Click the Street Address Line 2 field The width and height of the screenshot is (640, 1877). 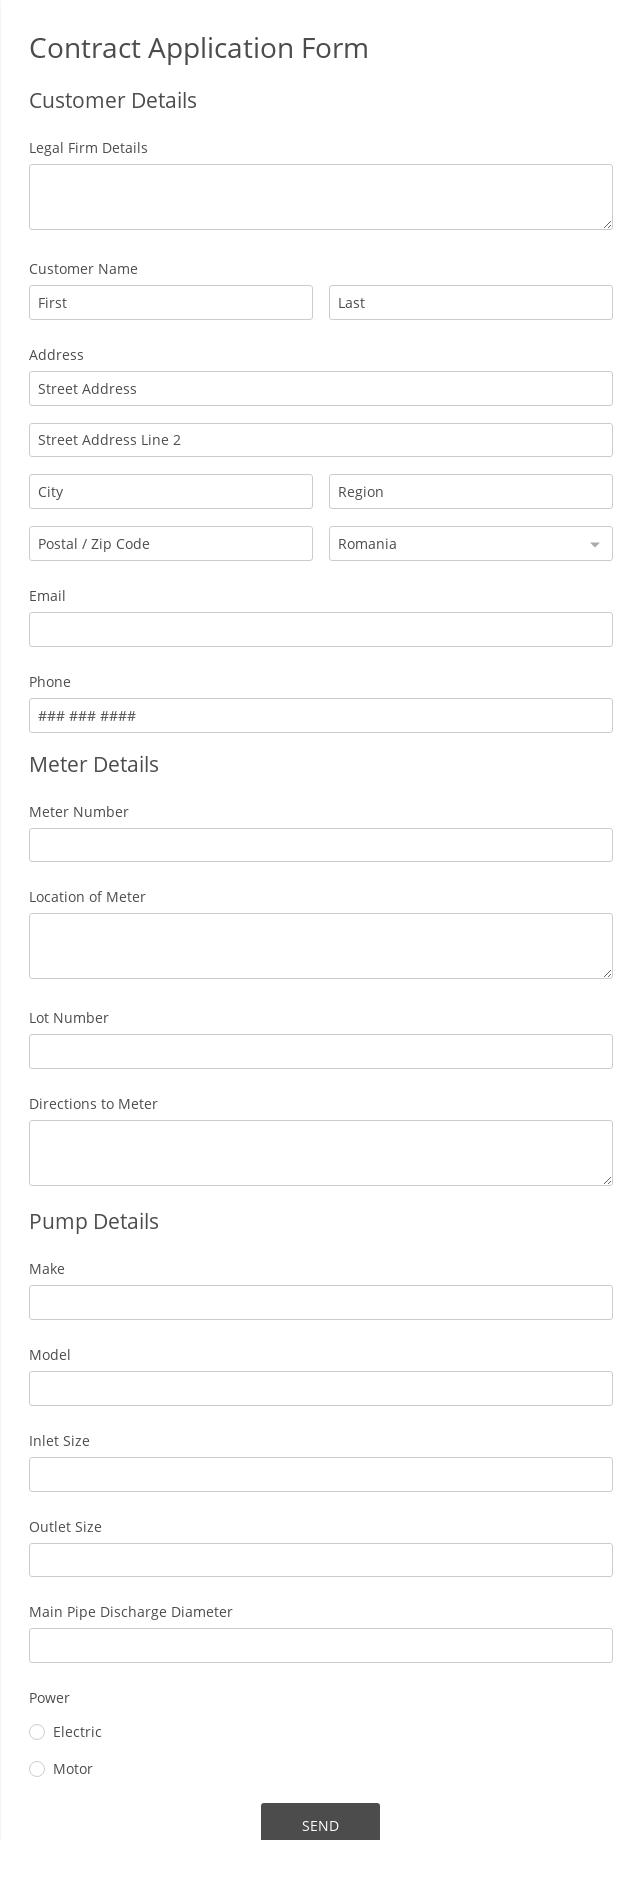[x=320, y=439]
